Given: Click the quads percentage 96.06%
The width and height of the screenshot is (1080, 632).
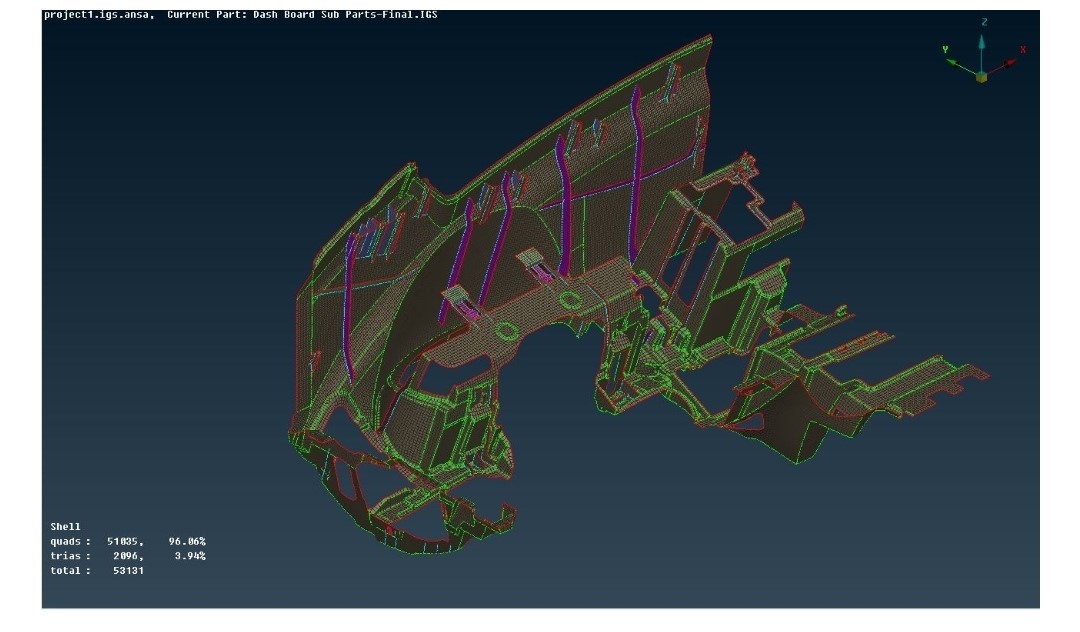Looking at the screenshot, I should click(187, 541).
